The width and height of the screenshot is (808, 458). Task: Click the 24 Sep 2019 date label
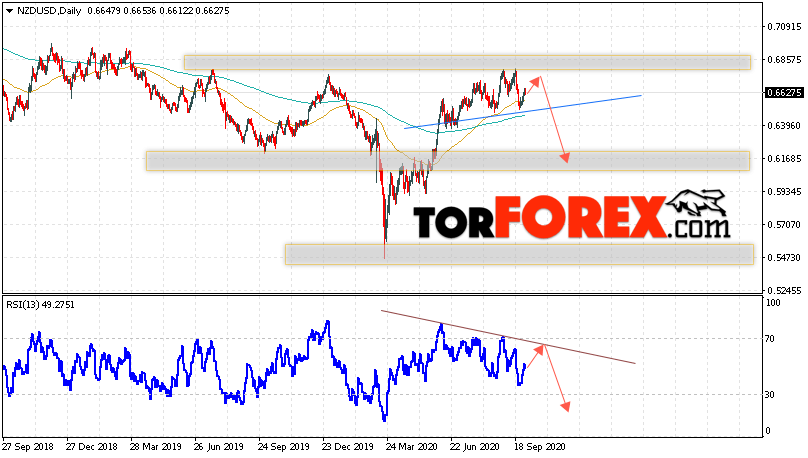point(283,447)
